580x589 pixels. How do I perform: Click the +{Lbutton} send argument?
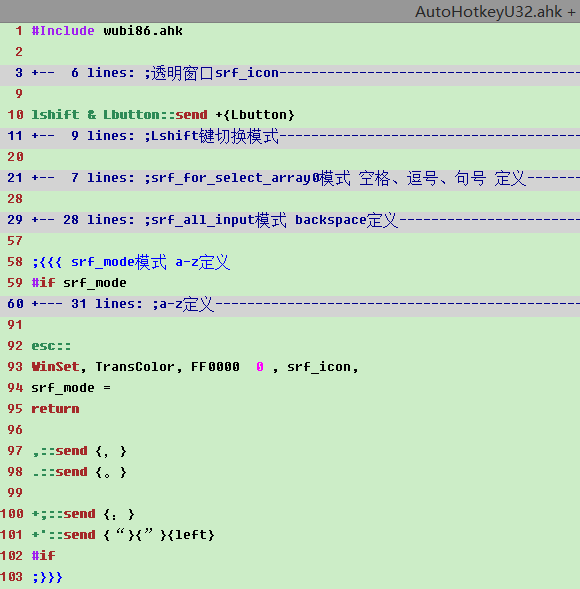coord(255,115)
